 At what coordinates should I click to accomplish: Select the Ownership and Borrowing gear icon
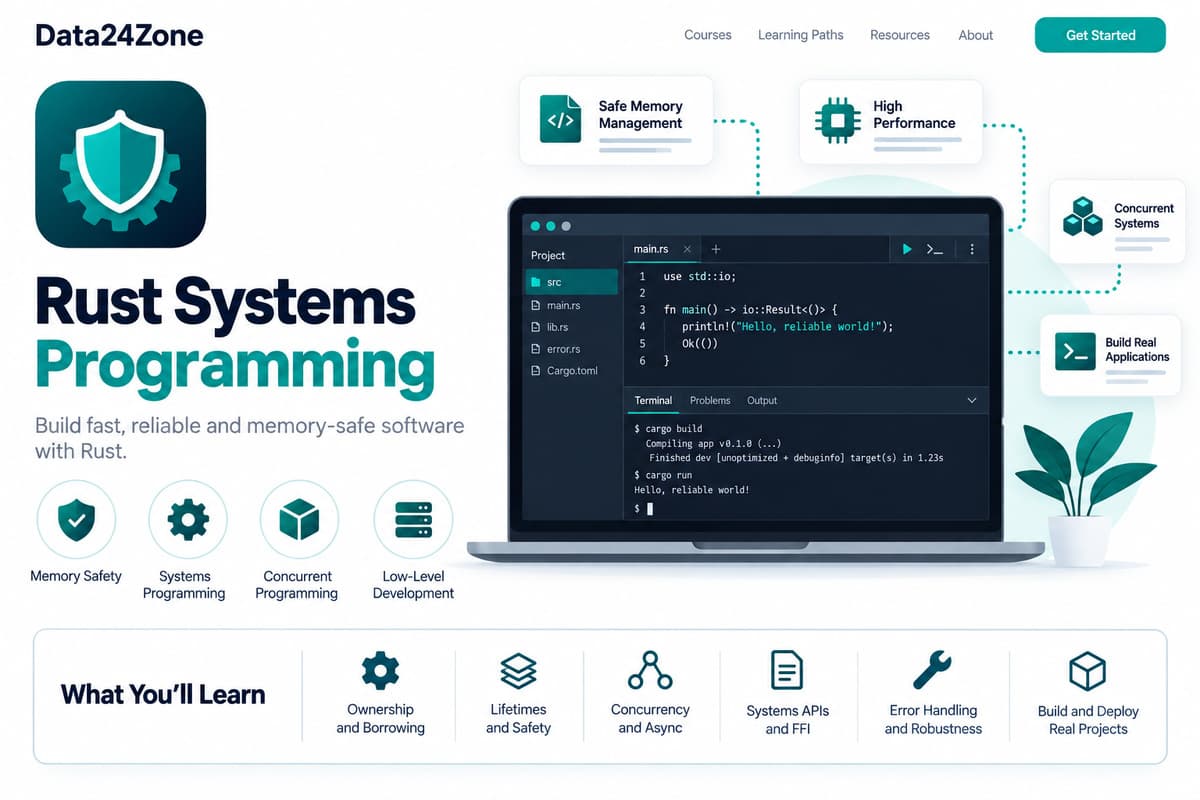click(x=380, y=670)
